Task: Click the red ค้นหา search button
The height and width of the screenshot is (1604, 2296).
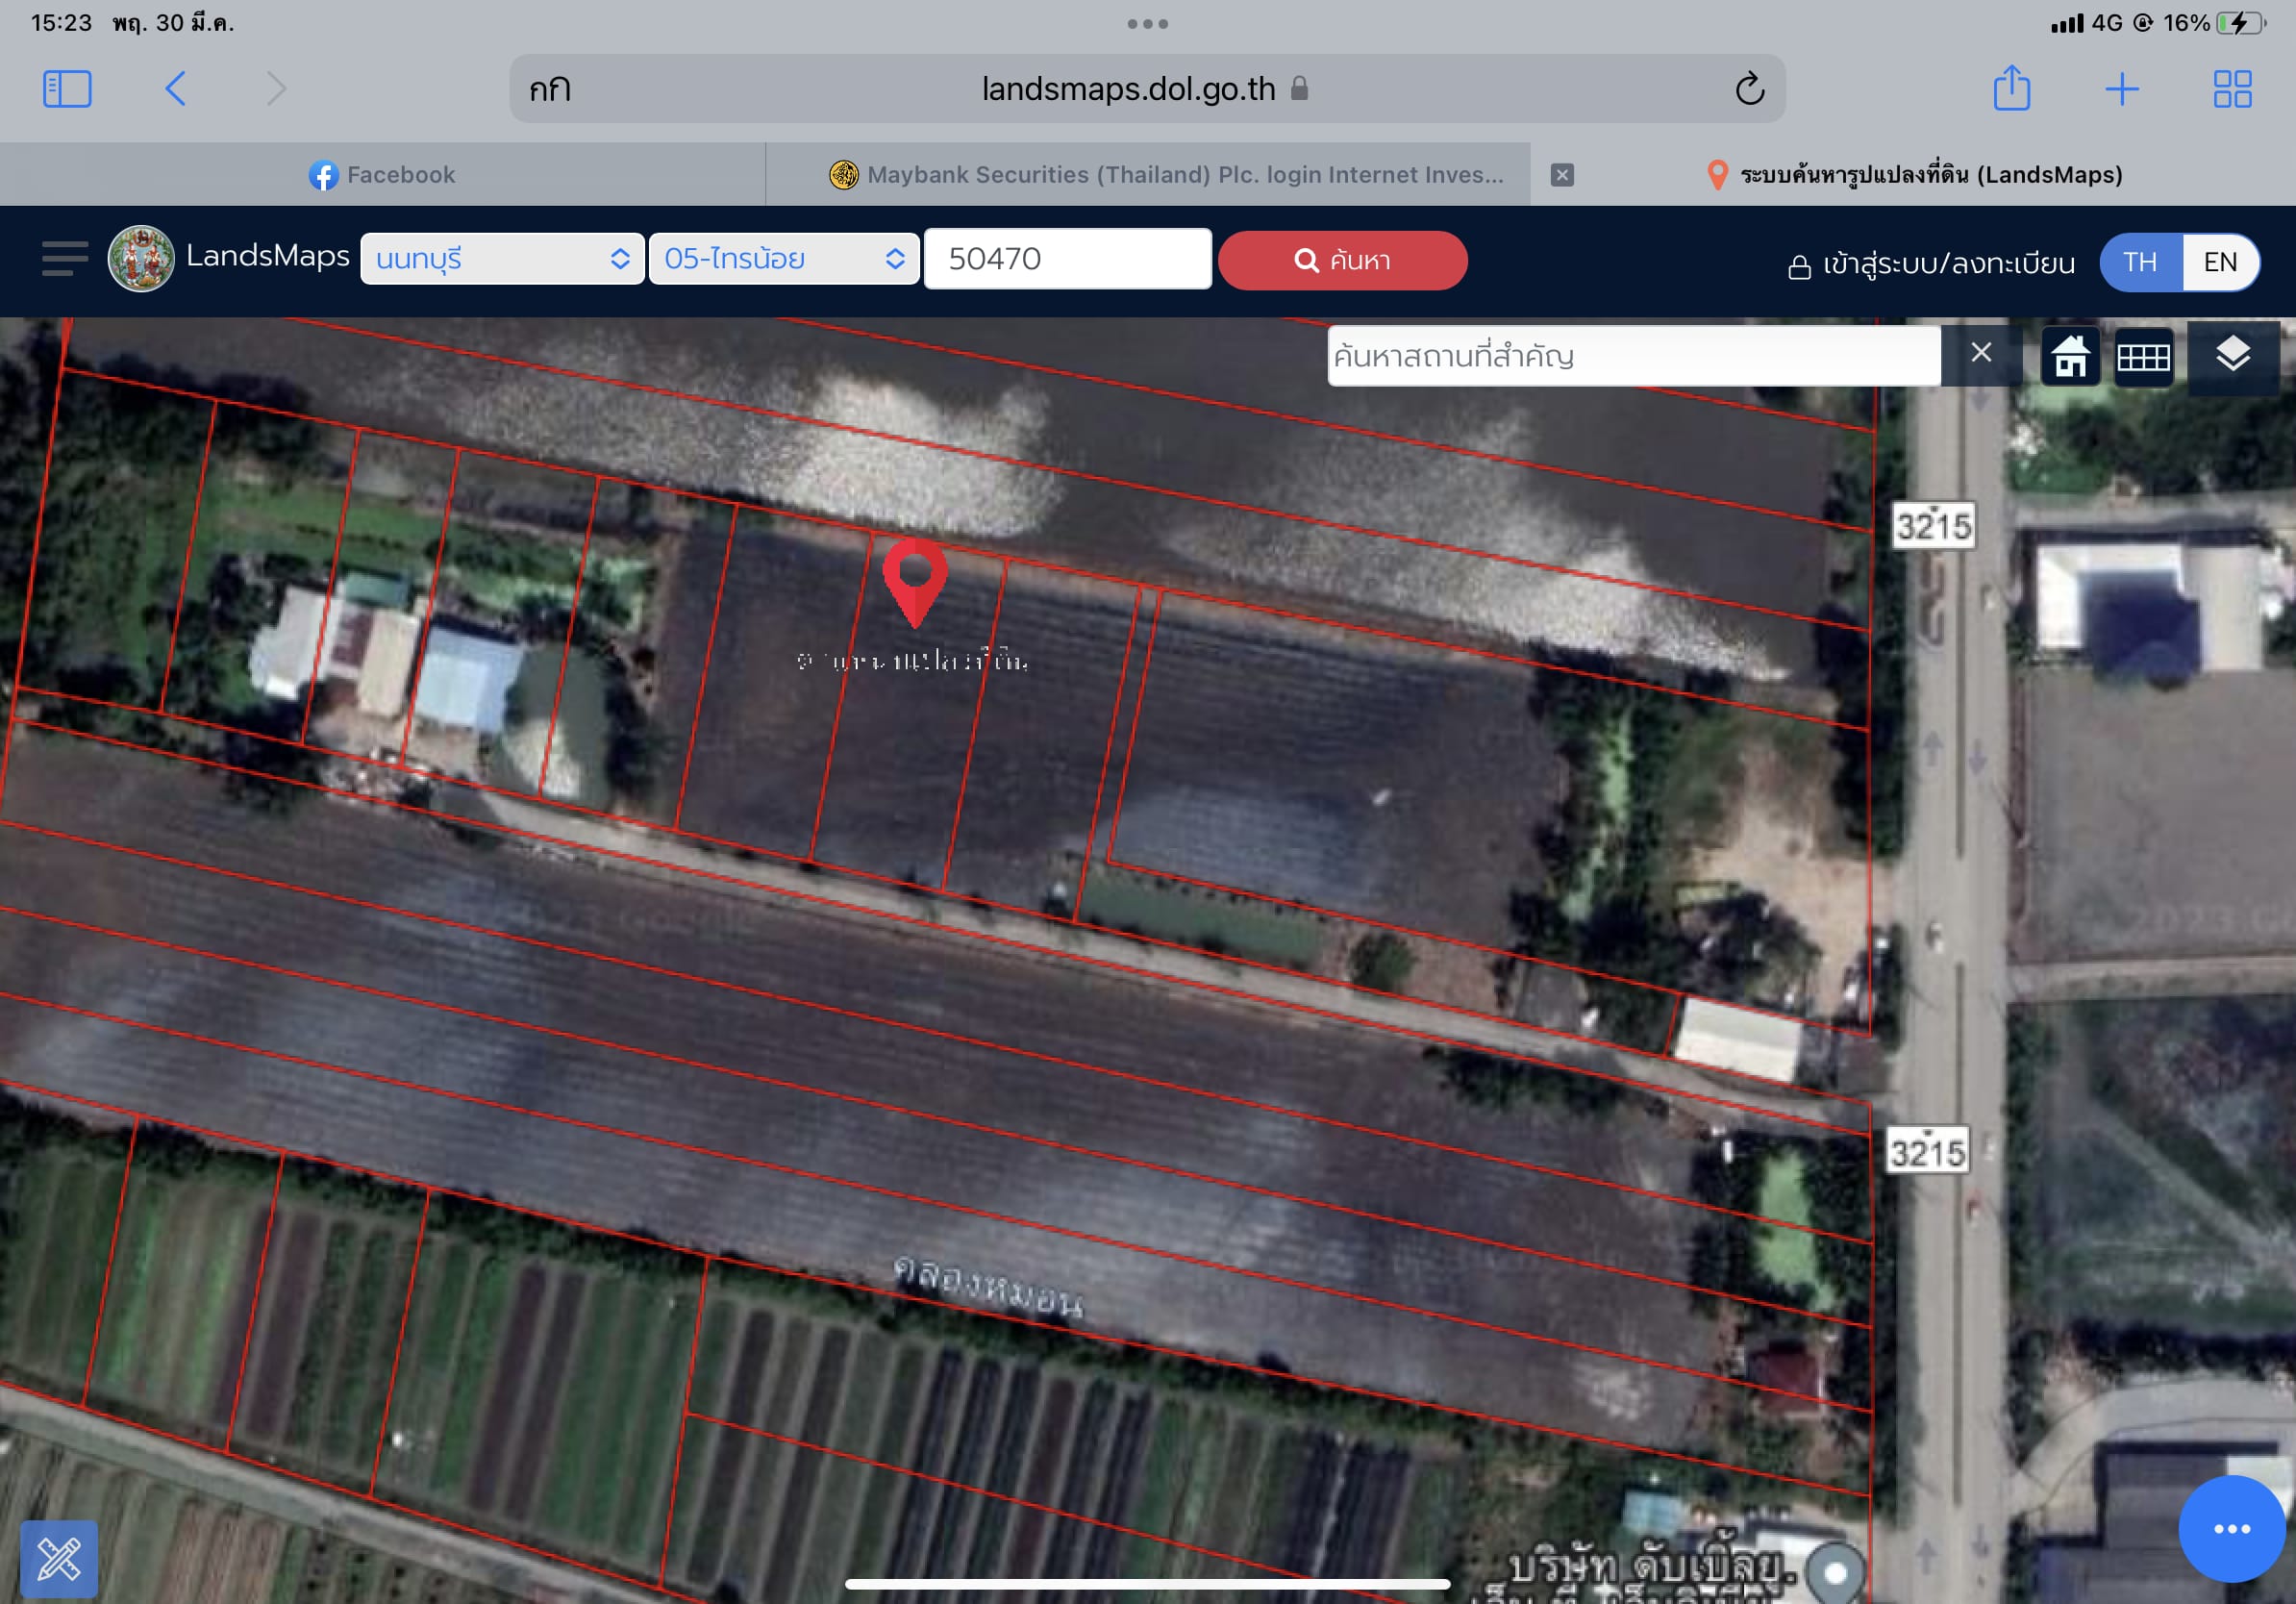Action: click(x=1342, y=260)
